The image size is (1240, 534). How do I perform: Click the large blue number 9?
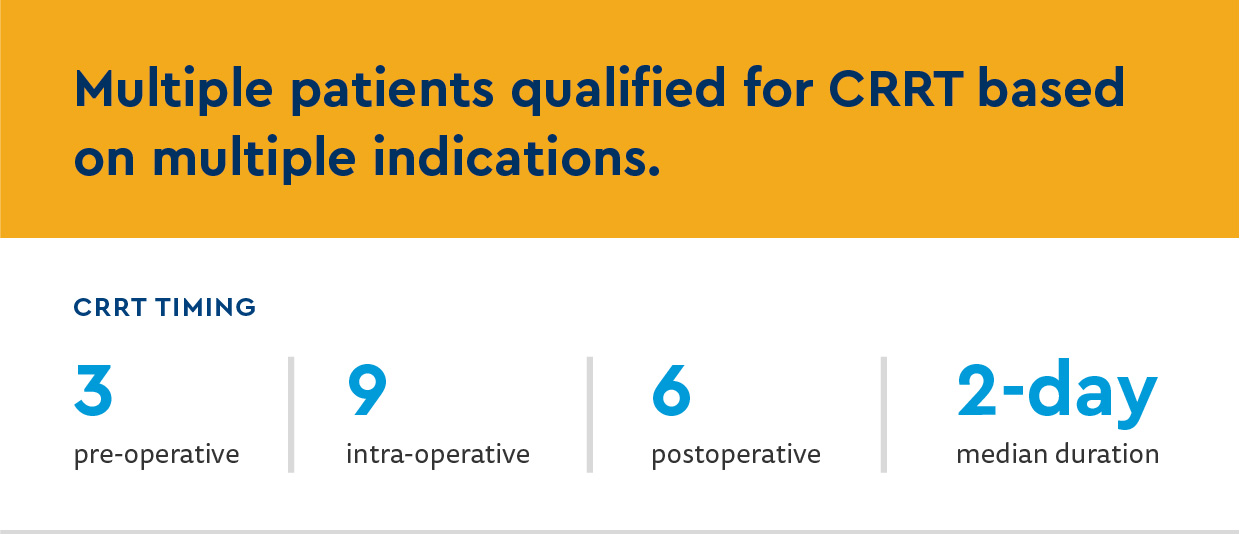[367, 390]
